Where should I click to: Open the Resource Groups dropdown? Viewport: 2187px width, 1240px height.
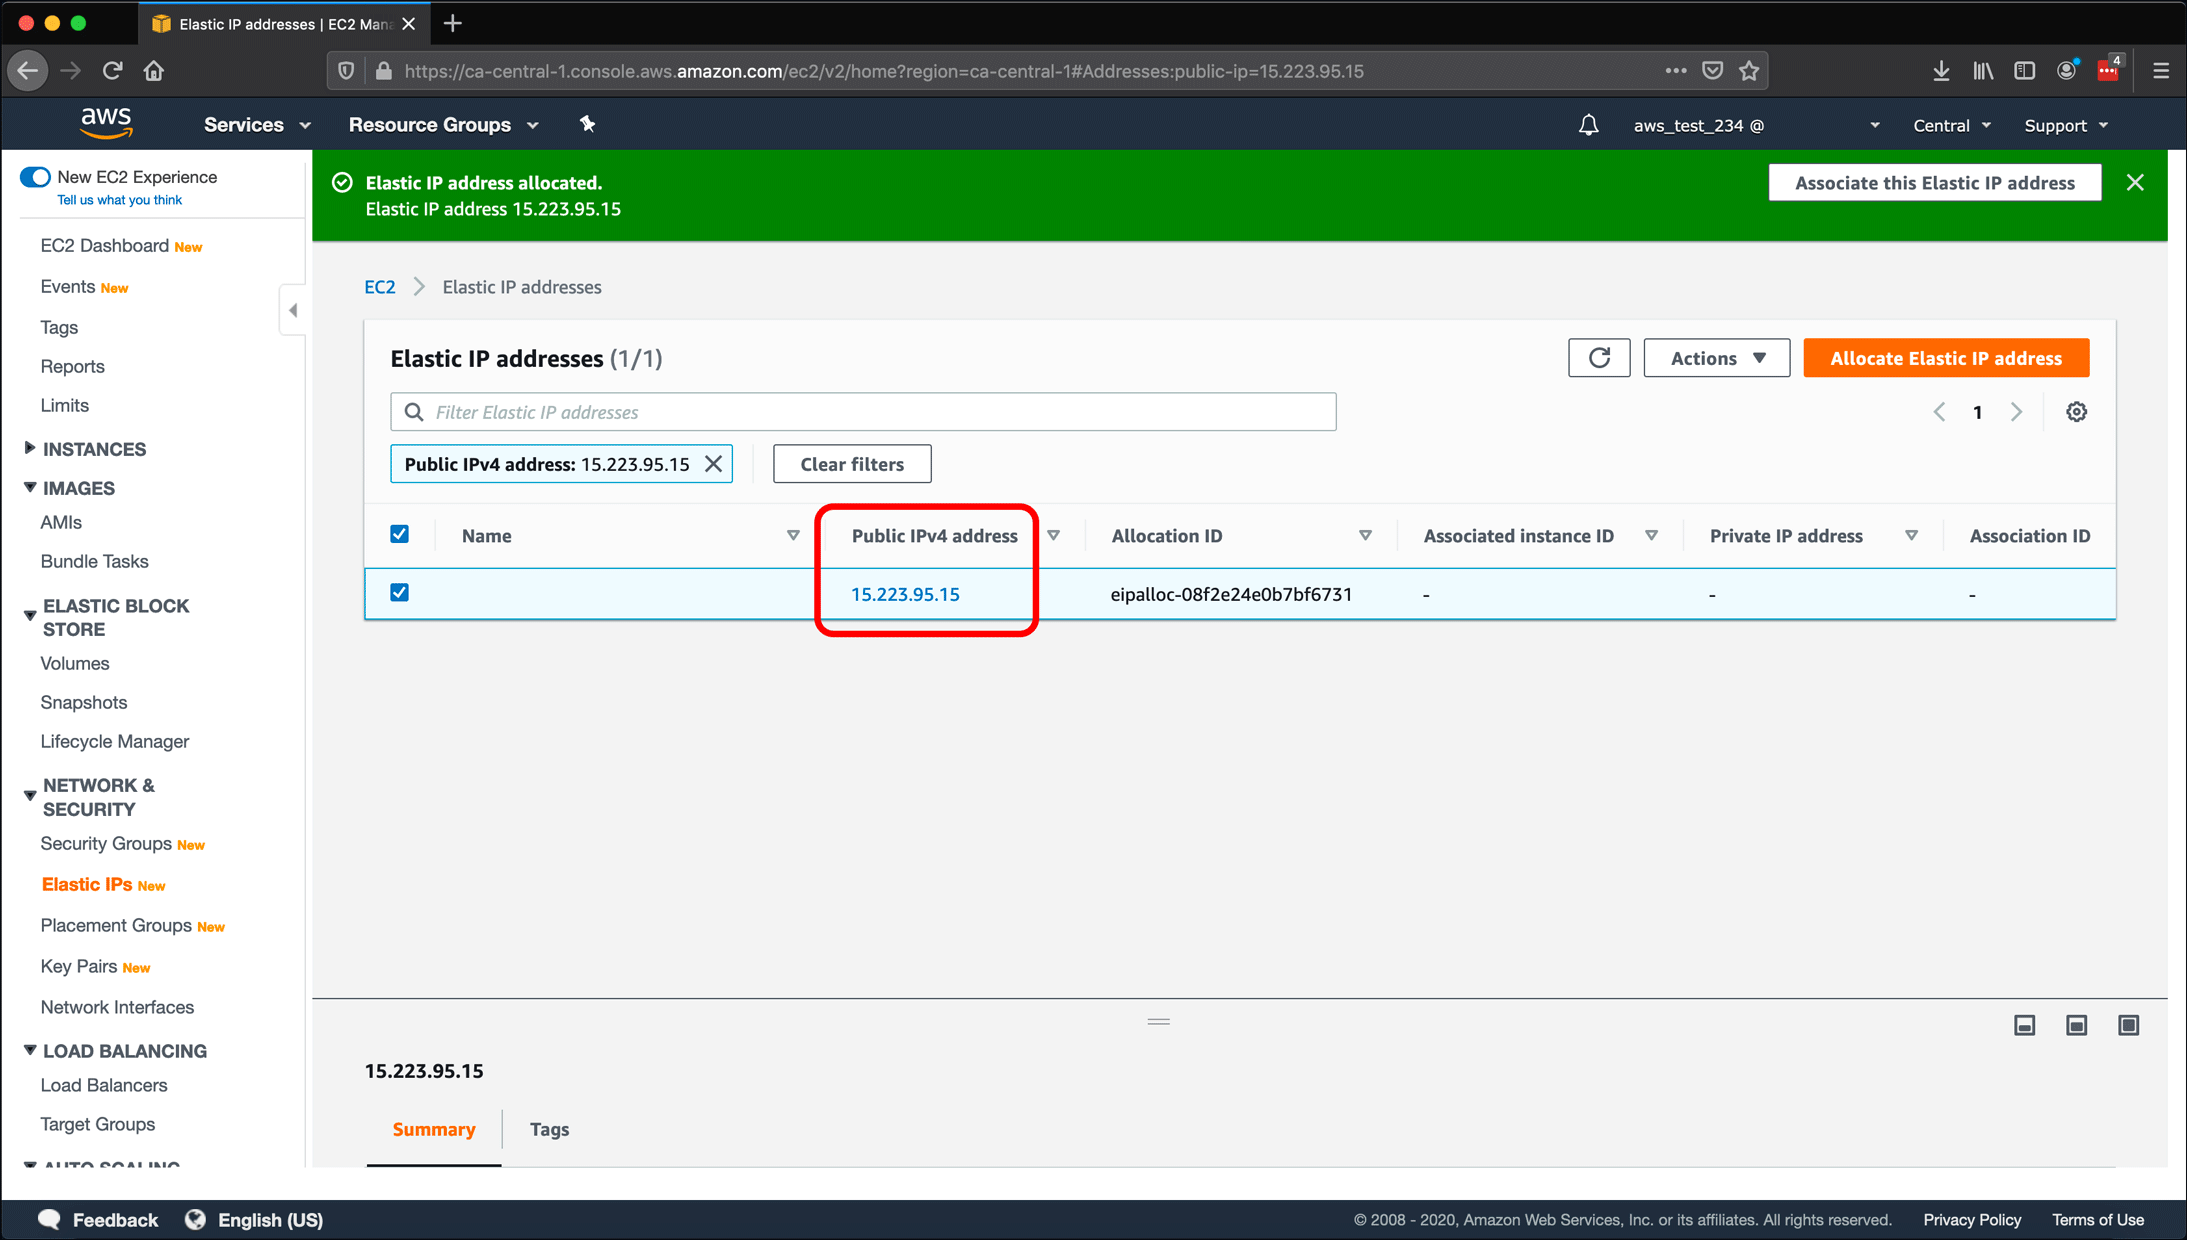(443, 125)
